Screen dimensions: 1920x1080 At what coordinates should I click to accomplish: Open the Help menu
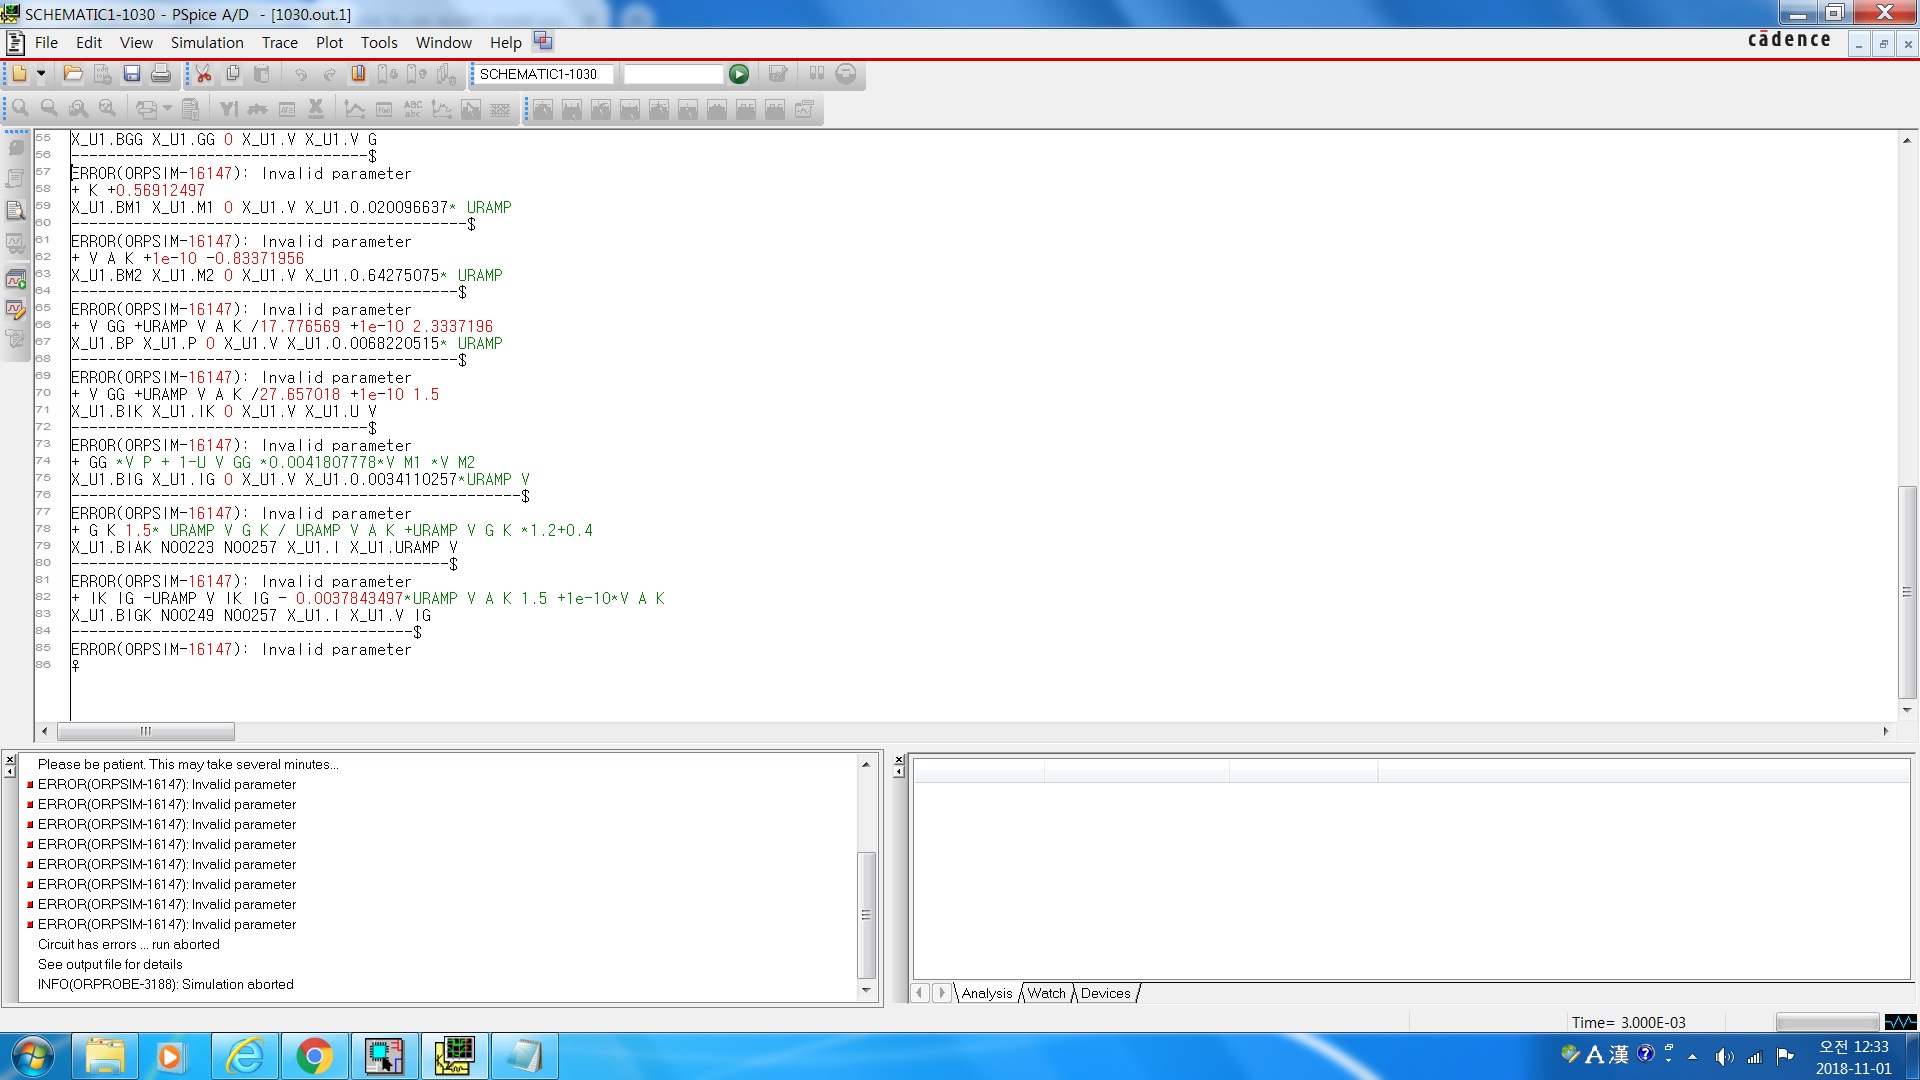tap(506, 42)
